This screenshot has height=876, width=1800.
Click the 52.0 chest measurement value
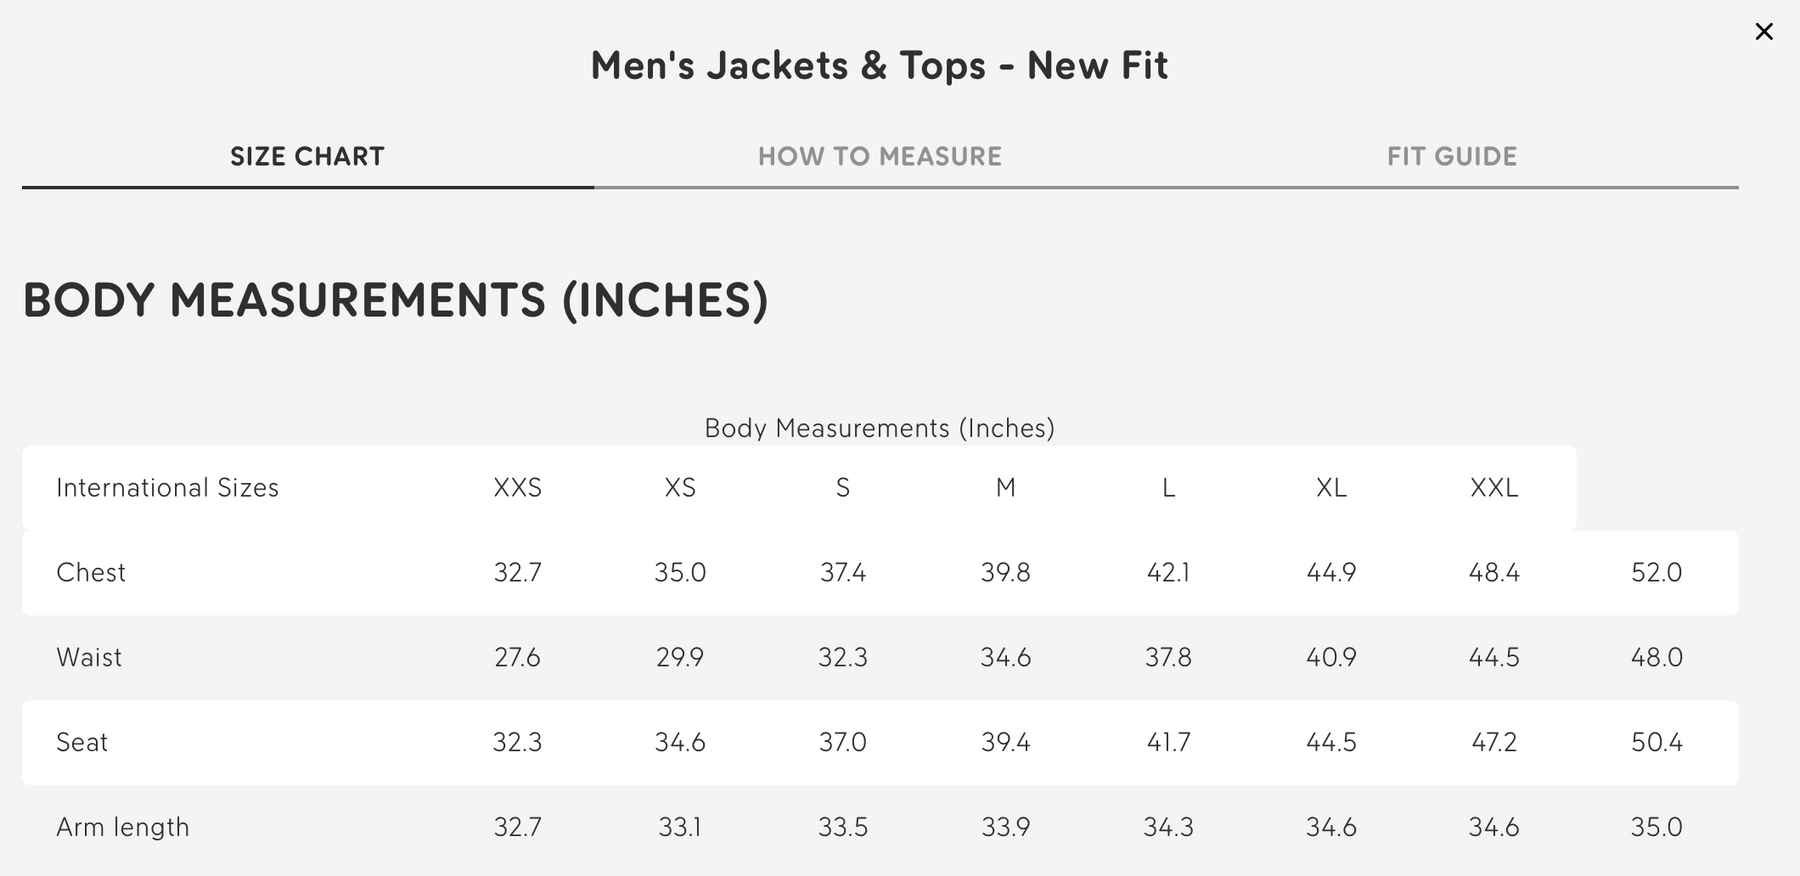tap(1656, 573)
